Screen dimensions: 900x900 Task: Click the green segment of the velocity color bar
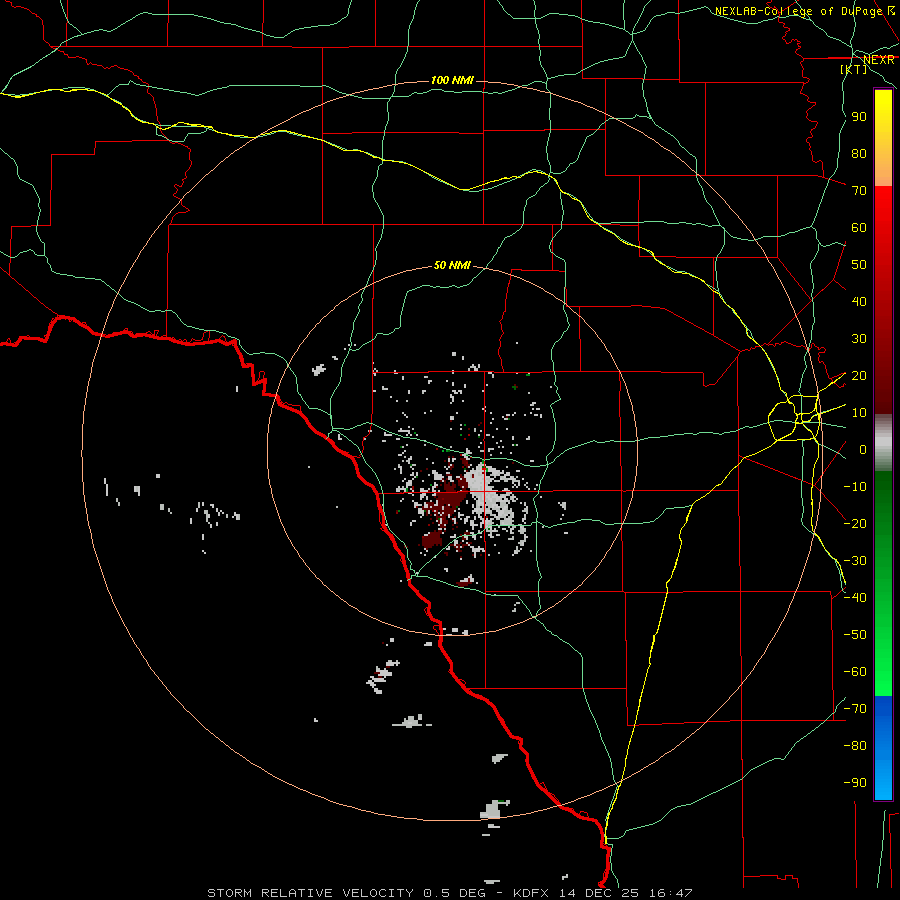coord(883,583)
